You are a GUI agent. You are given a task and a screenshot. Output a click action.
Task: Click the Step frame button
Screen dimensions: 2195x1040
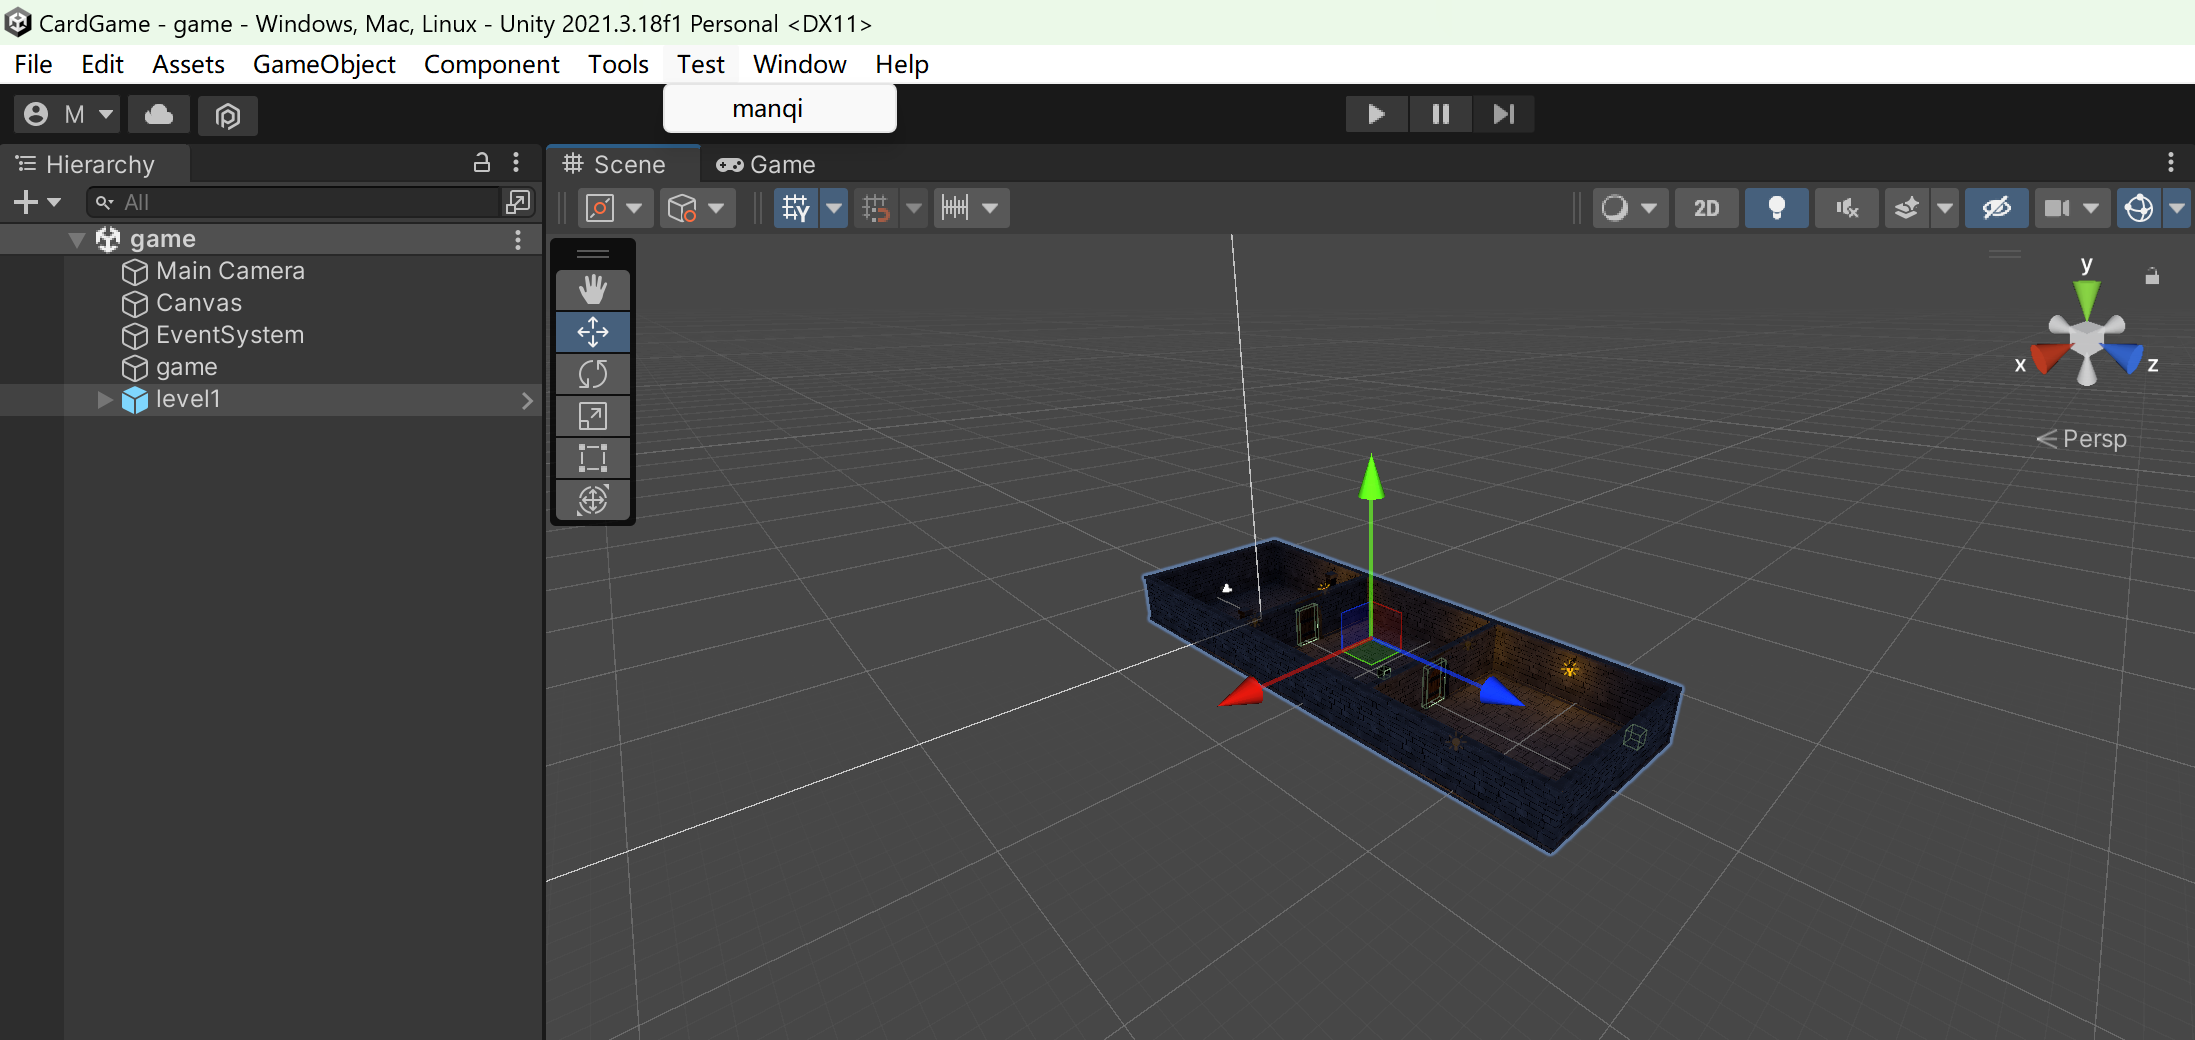[x=1503, y=114]
